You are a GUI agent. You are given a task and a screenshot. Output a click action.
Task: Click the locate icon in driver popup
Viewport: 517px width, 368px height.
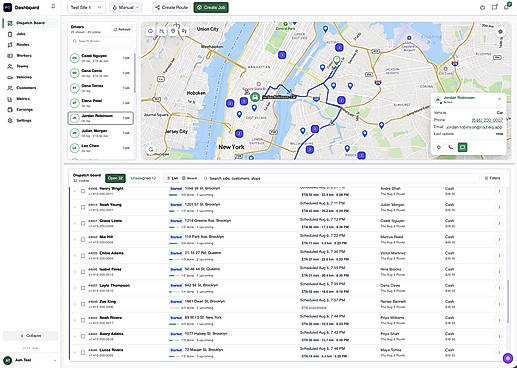click(439, 147)
